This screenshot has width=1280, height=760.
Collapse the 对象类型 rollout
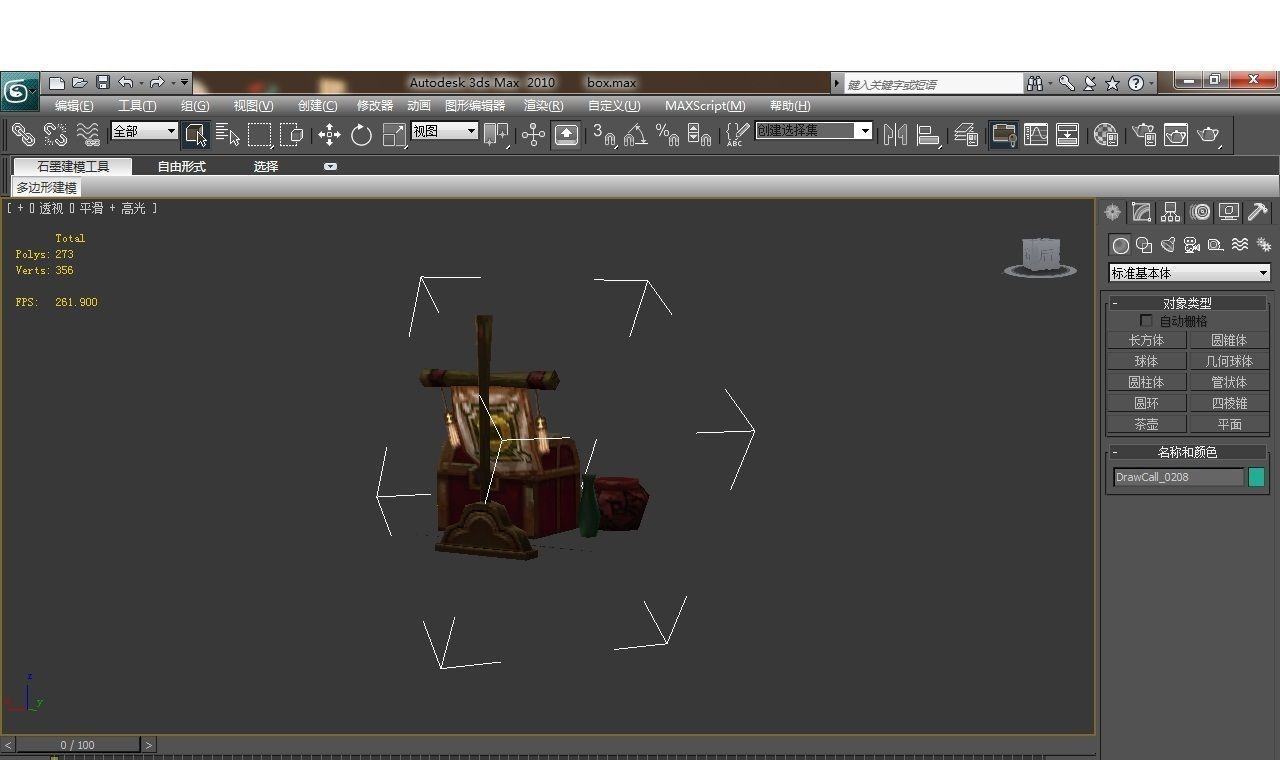pyautogui.click(x=1187, y=303)
